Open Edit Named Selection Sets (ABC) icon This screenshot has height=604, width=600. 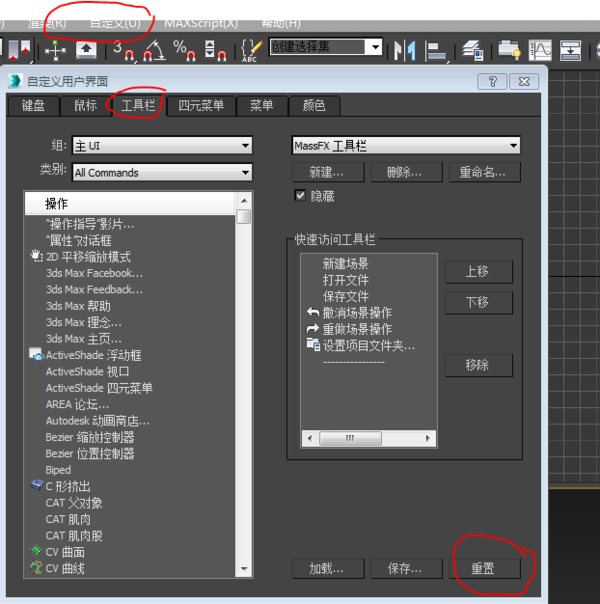pyautogui.click(x=251, y=50)
